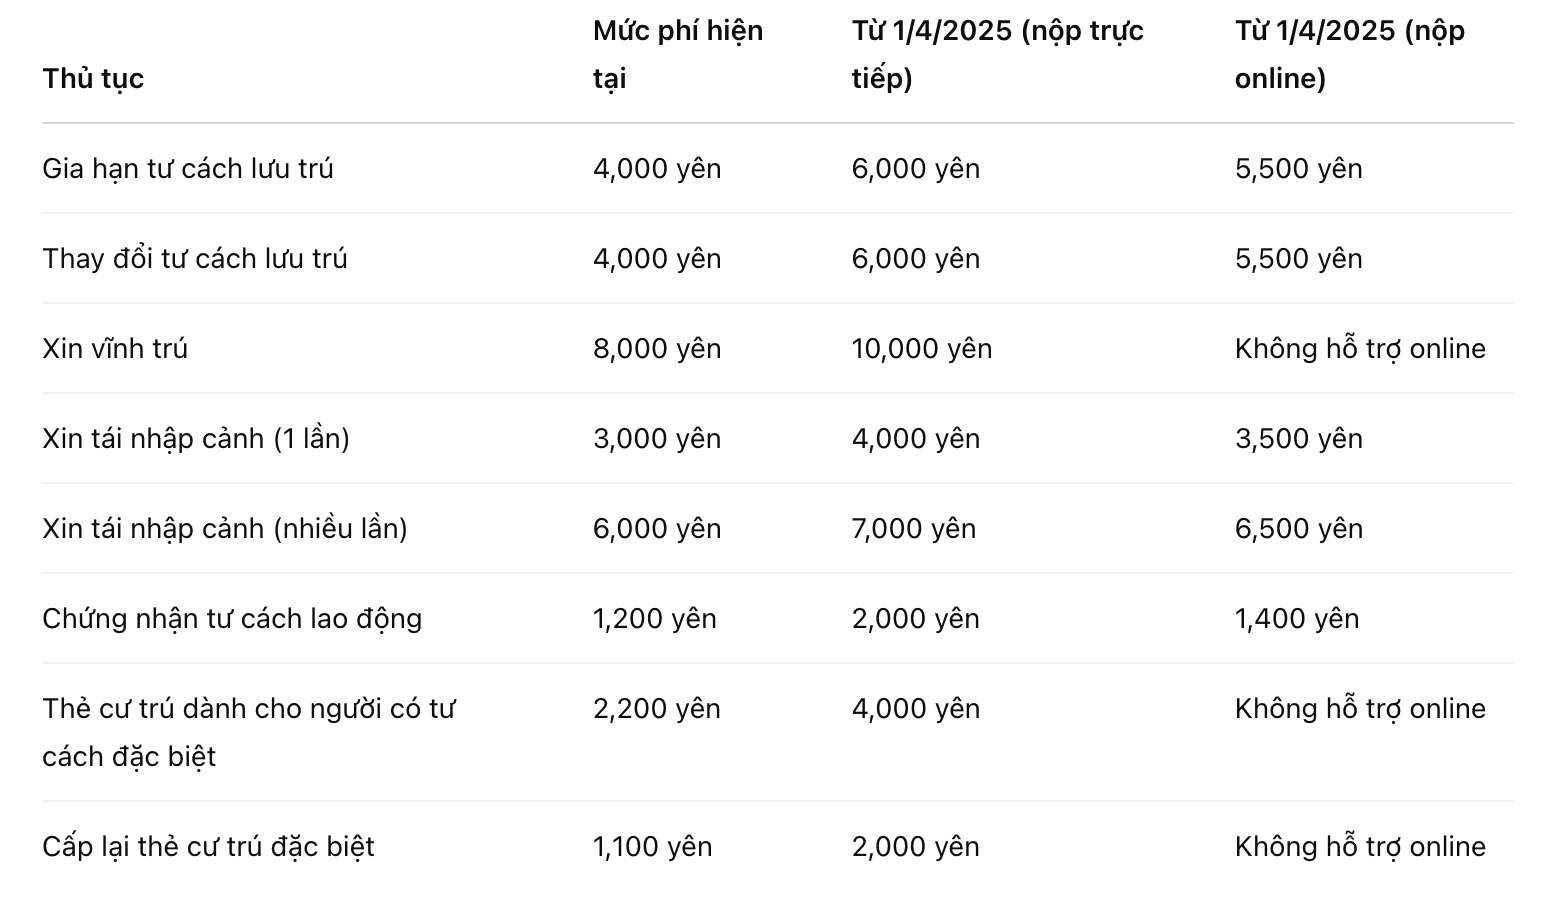Screen dimensions: 1544x900
Task: Select the 1,400 yên online fee cell
Action: tap(1297, 618)
